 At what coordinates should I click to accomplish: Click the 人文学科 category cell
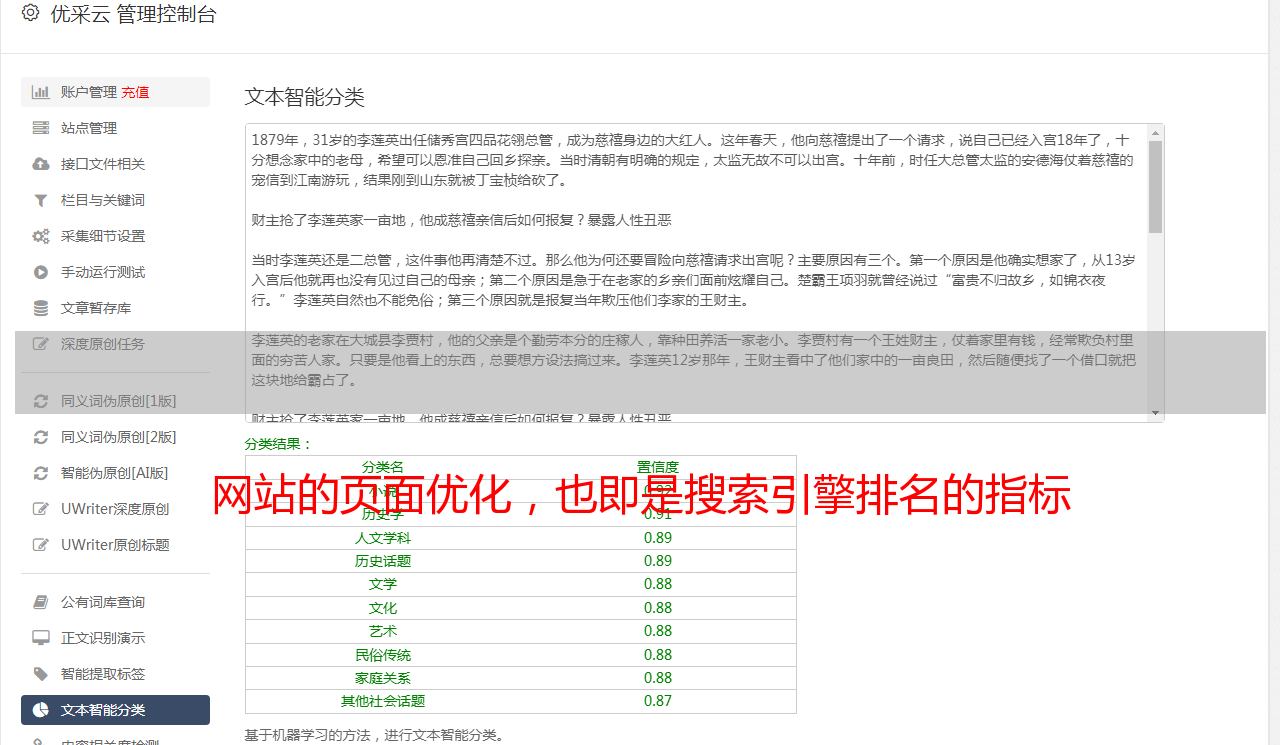(383, 538)
